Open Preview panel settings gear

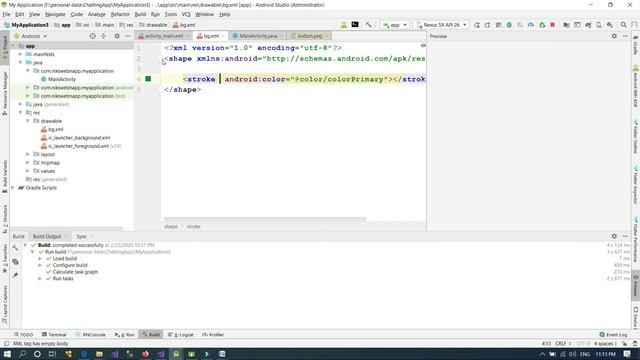pyautogui.click(x=614, y=36)
